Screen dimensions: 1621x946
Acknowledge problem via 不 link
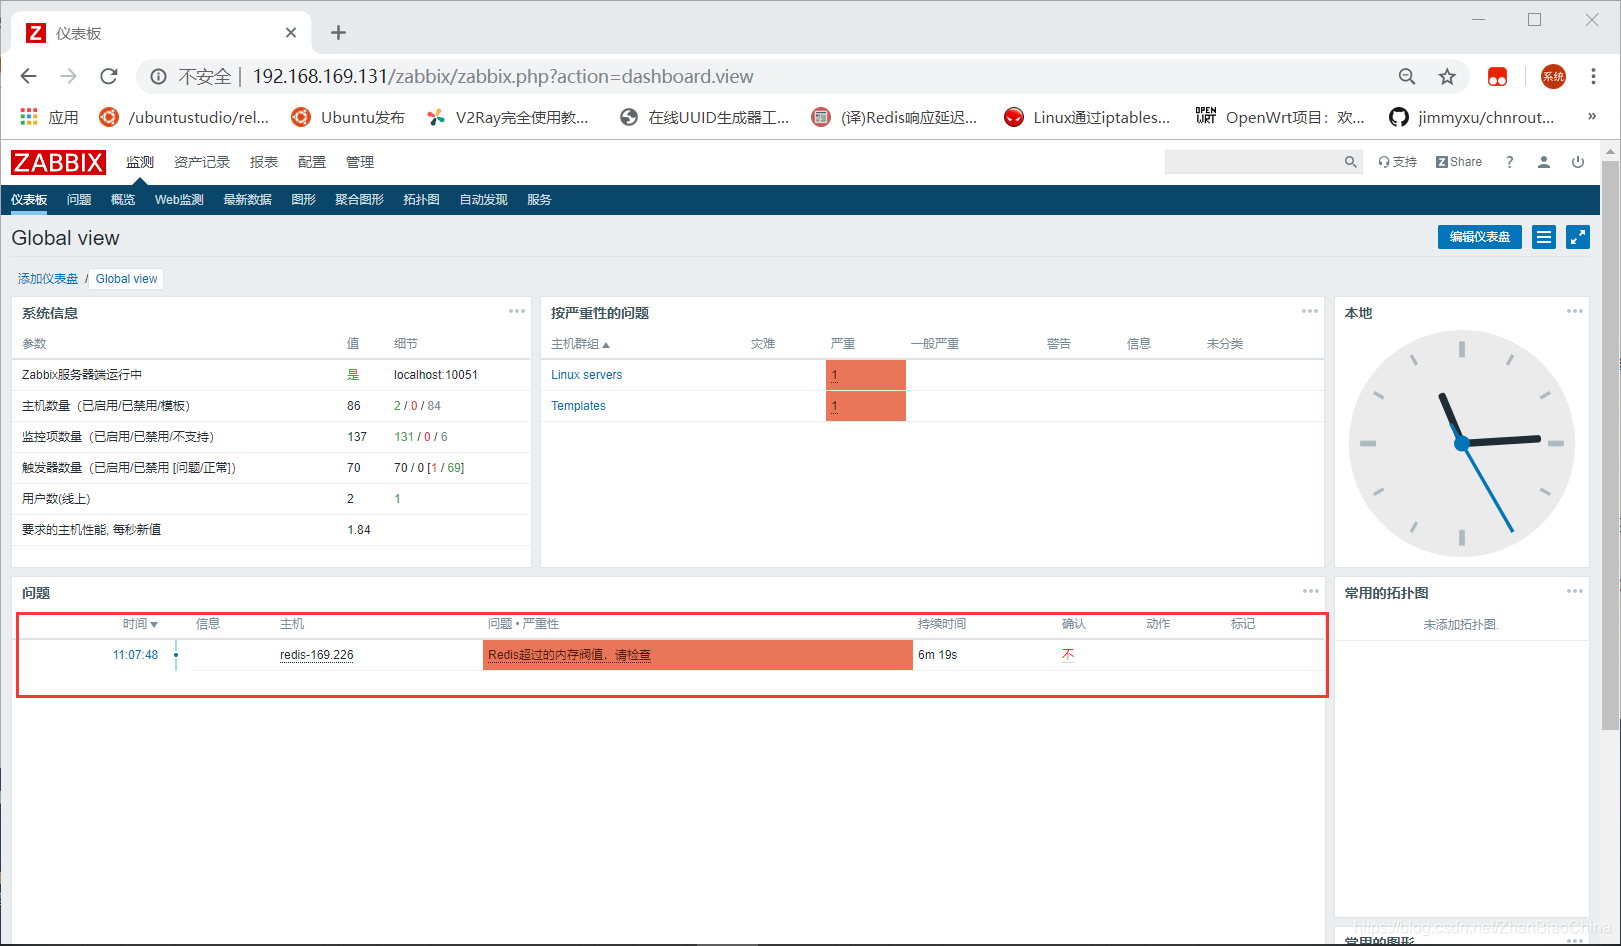tap(1068, 655)
